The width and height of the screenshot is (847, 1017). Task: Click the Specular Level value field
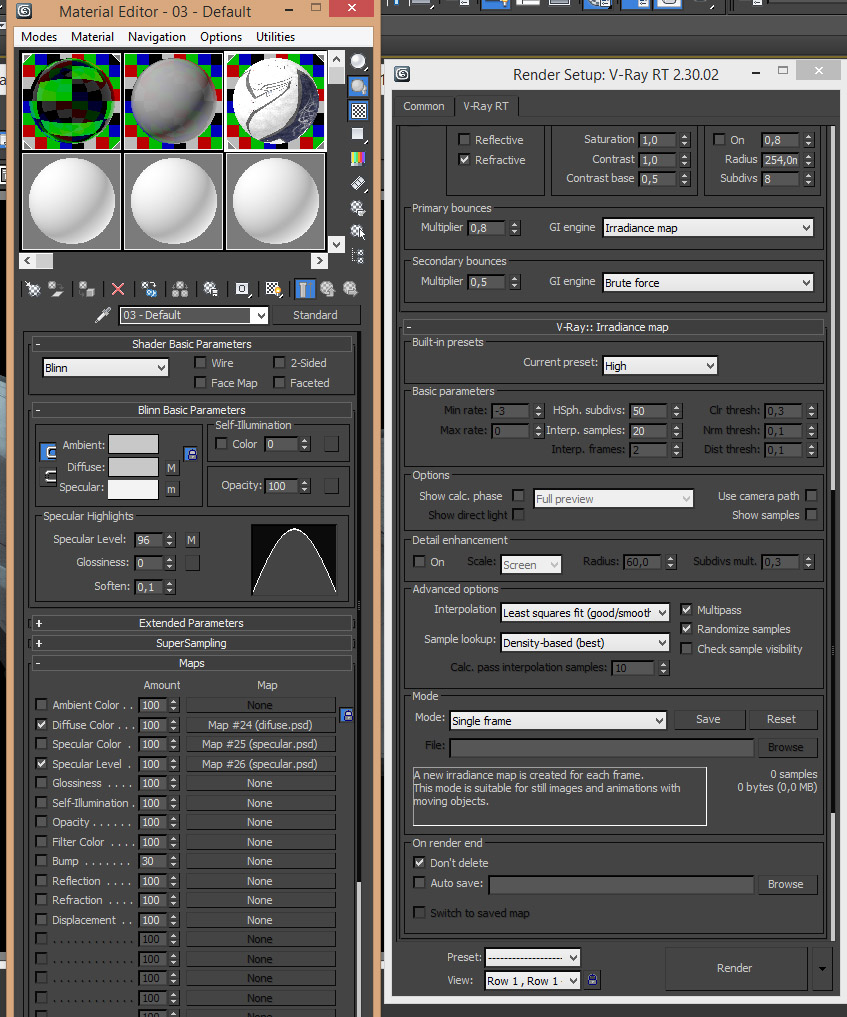(149, 540)
